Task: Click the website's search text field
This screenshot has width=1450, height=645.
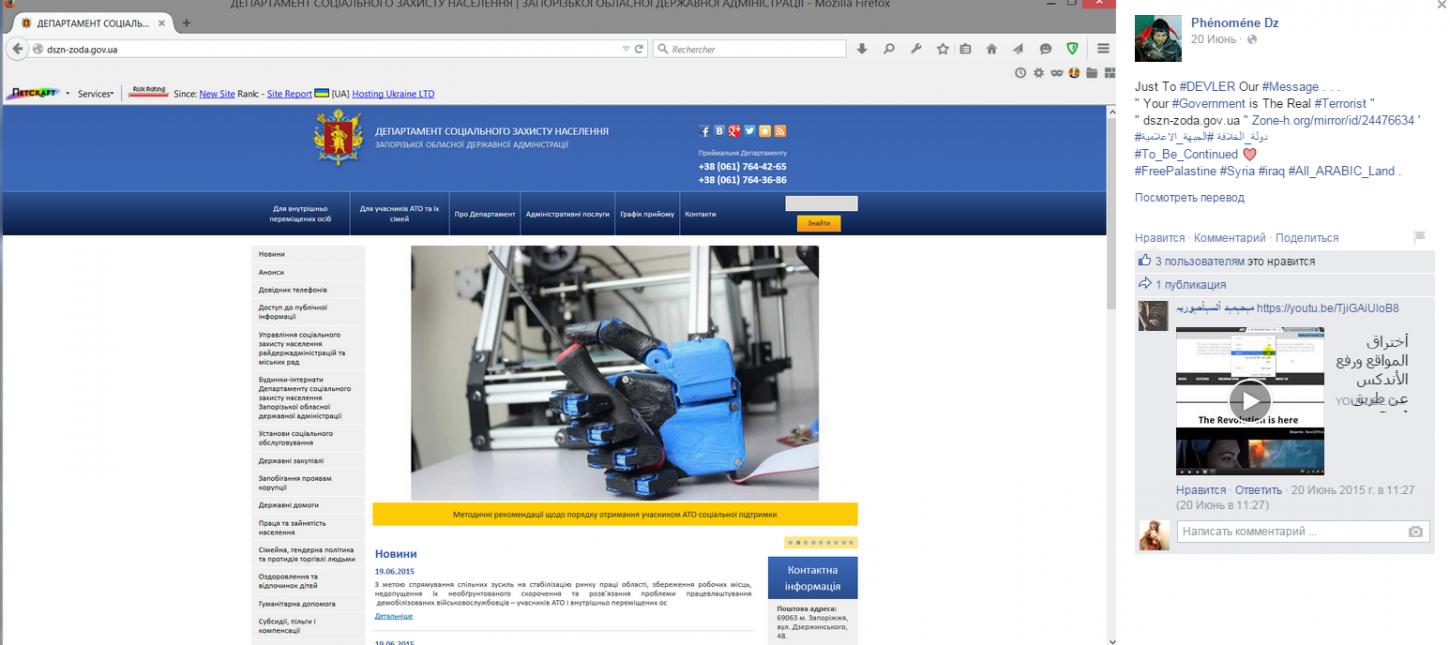Action: (x=821, y=204)
